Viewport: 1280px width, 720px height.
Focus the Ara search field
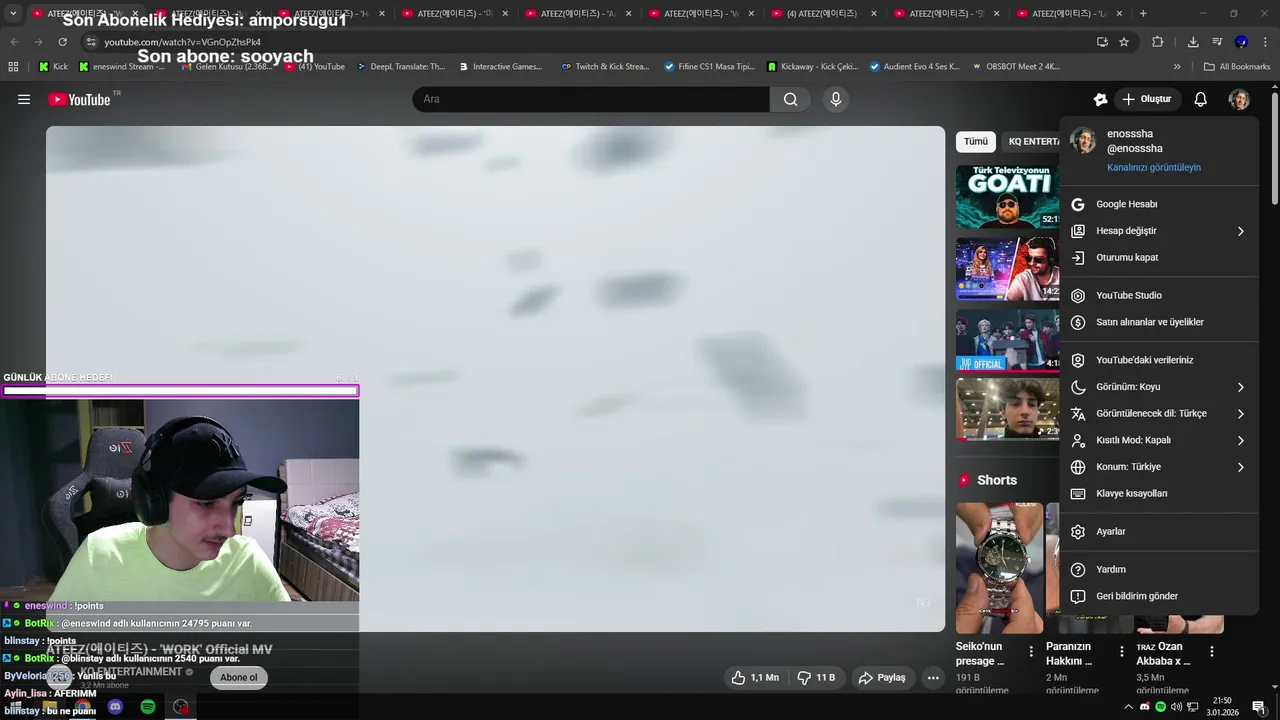click(591, 99)
